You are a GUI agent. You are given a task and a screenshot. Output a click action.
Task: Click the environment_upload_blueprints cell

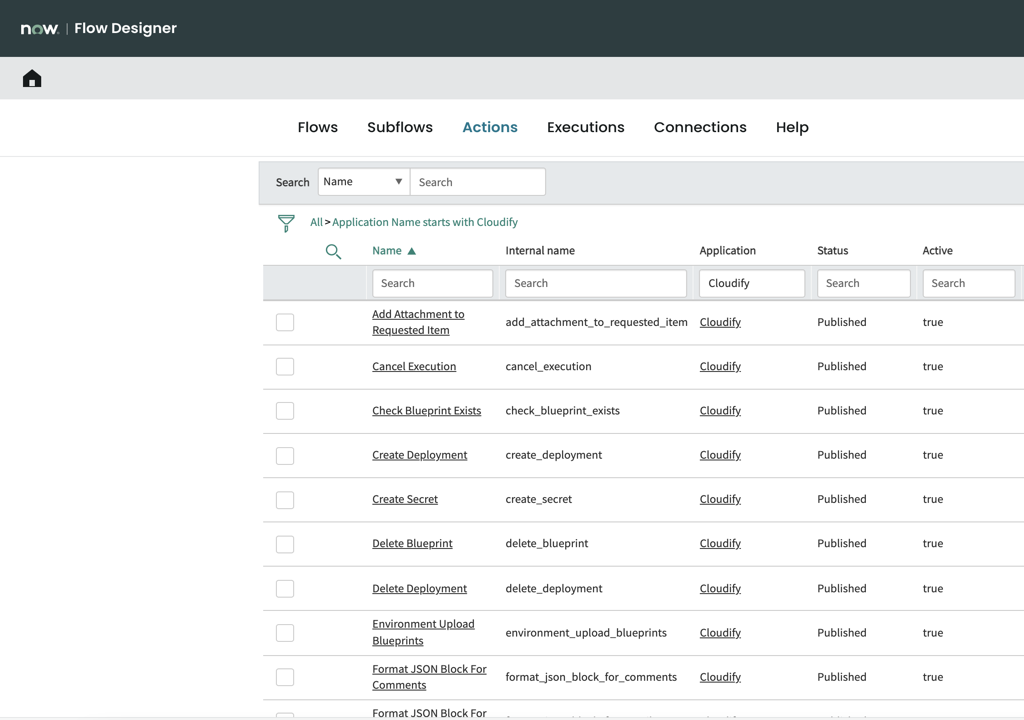tap(586, 633)
